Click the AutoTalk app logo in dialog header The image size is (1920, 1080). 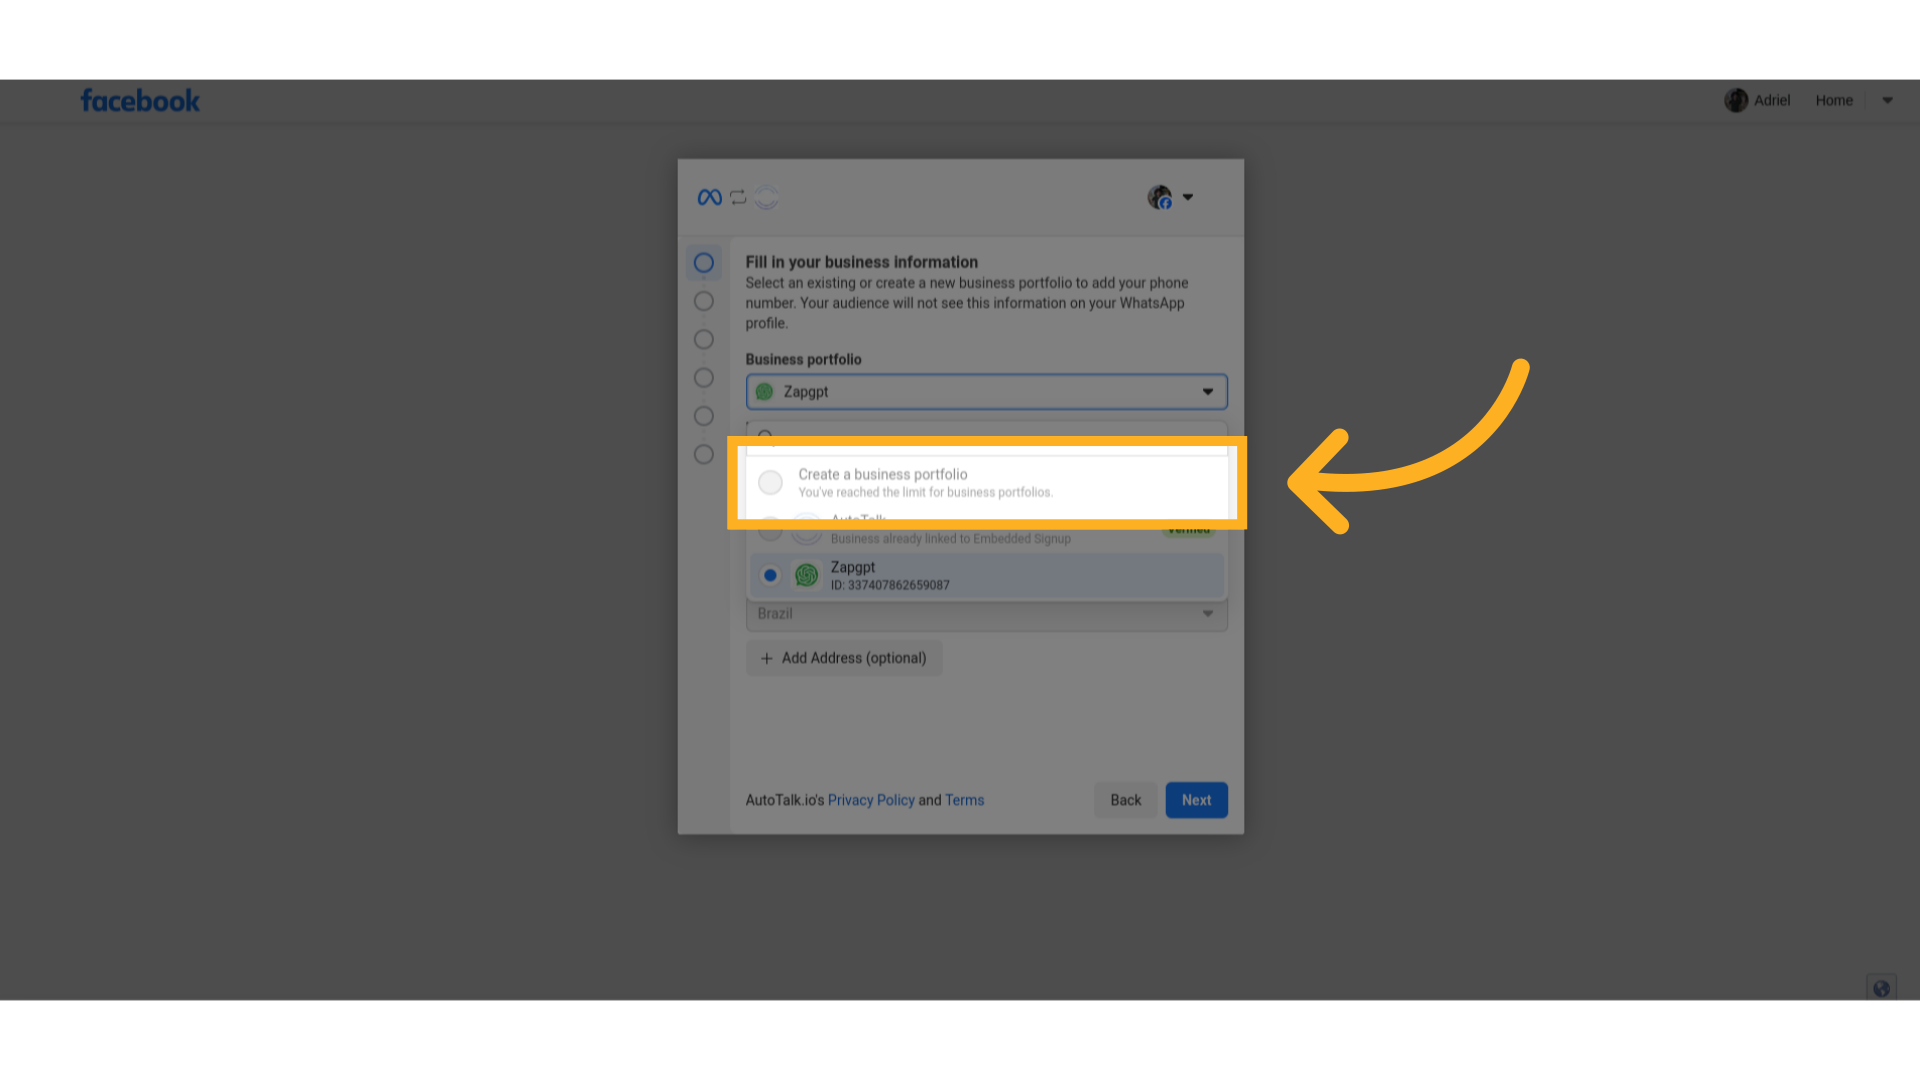click(767, 197)
